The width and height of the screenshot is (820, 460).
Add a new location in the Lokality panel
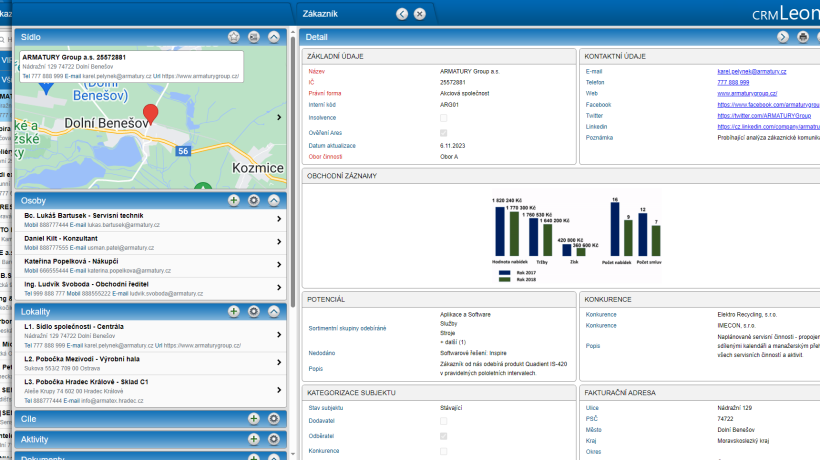[x=234, y=312]
